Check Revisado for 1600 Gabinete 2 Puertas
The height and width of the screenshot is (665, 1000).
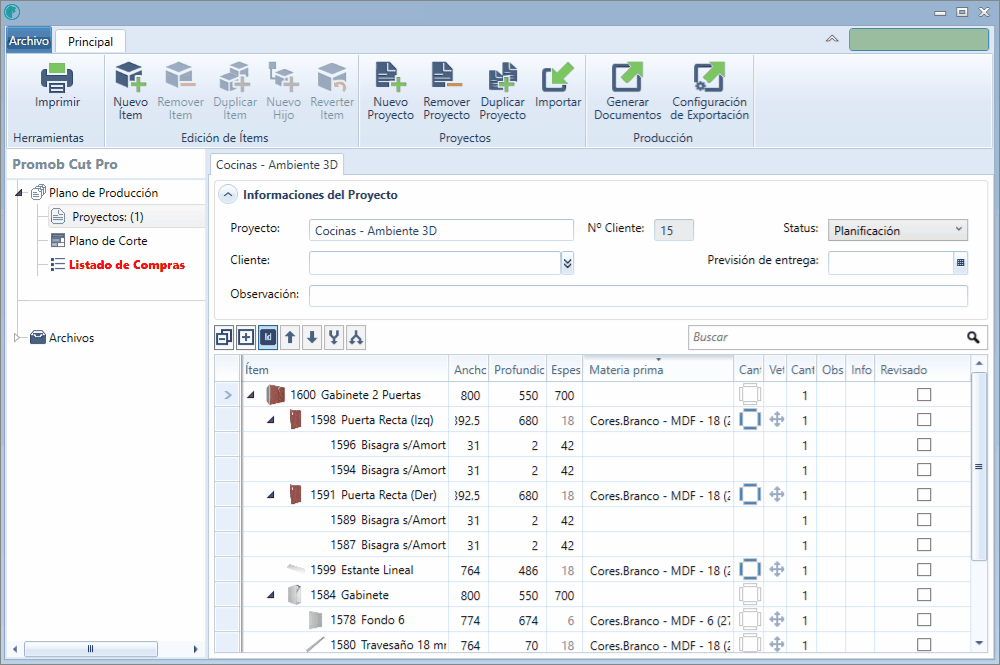(923, 395)
